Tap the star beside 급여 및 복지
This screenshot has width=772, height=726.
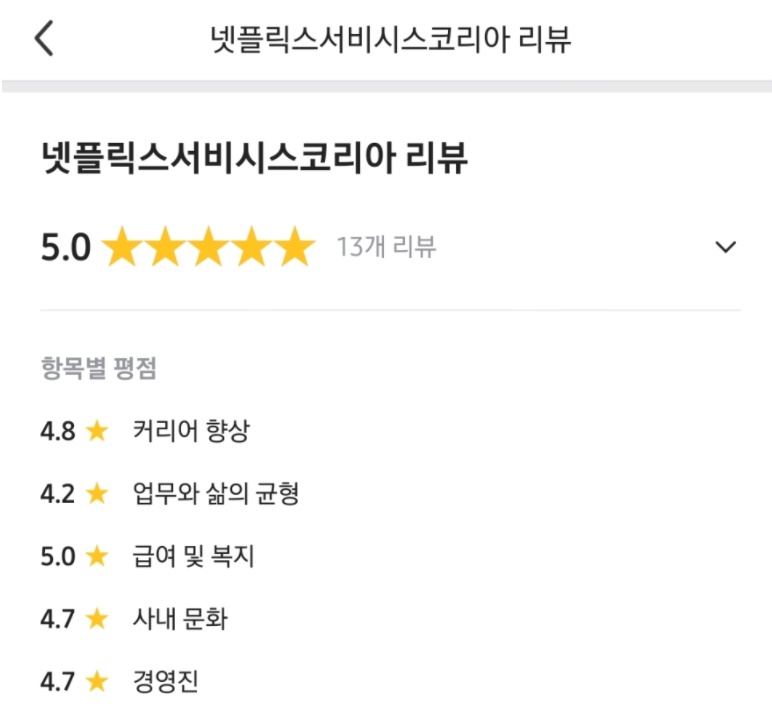96,556
